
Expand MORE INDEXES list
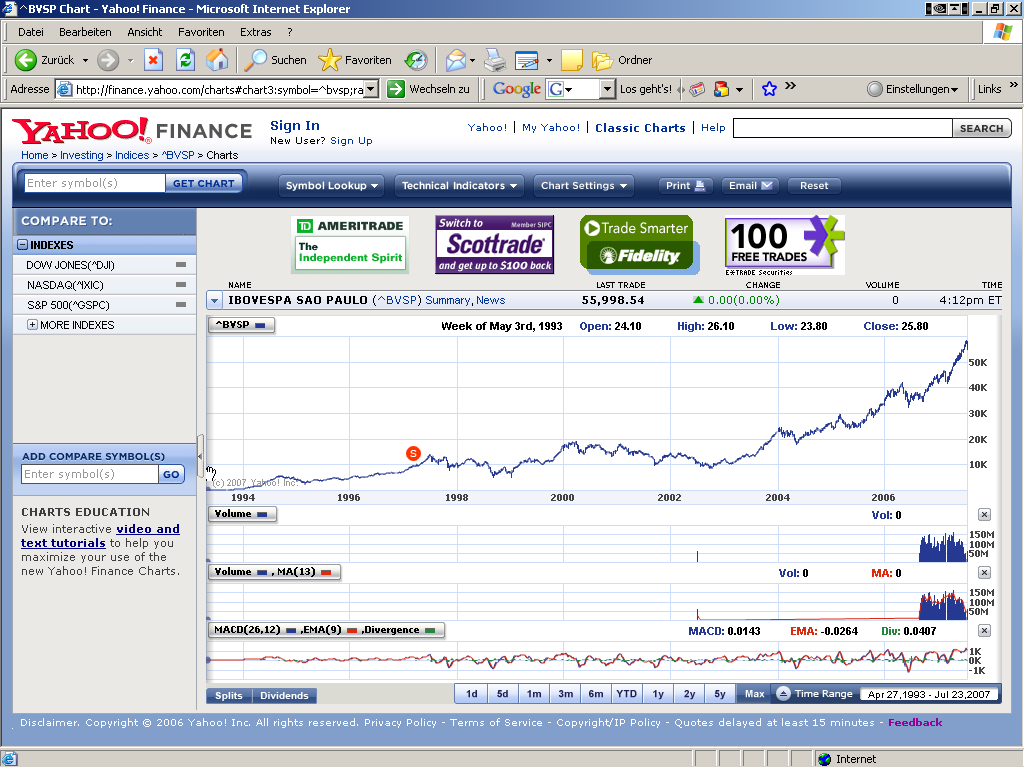(32, 325)
